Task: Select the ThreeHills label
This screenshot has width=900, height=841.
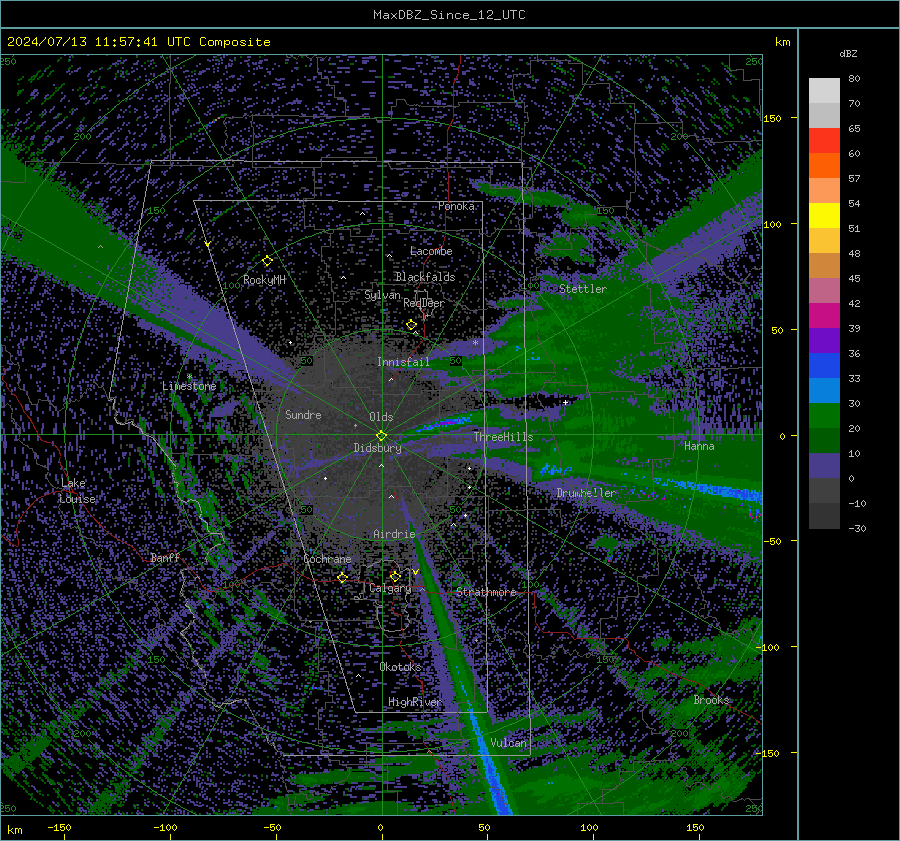Action: (x=503, y=437)
